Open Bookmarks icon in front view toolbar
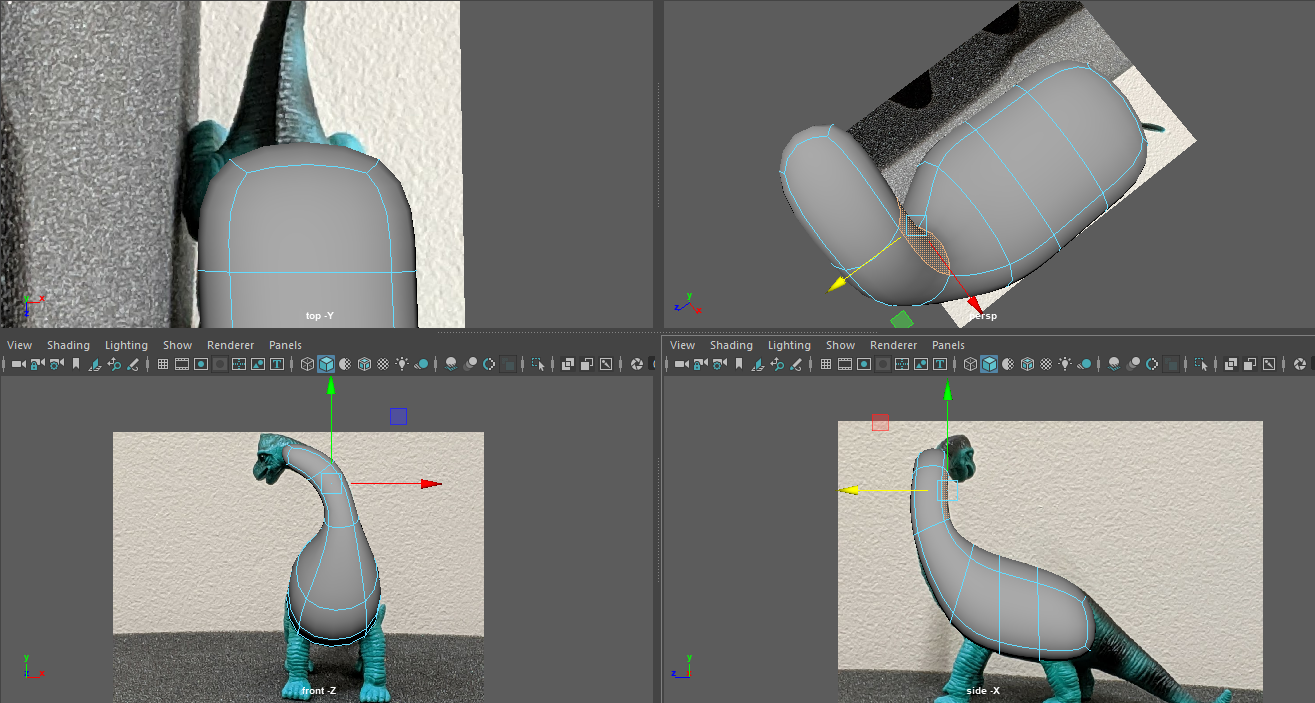 coord(75,364)
